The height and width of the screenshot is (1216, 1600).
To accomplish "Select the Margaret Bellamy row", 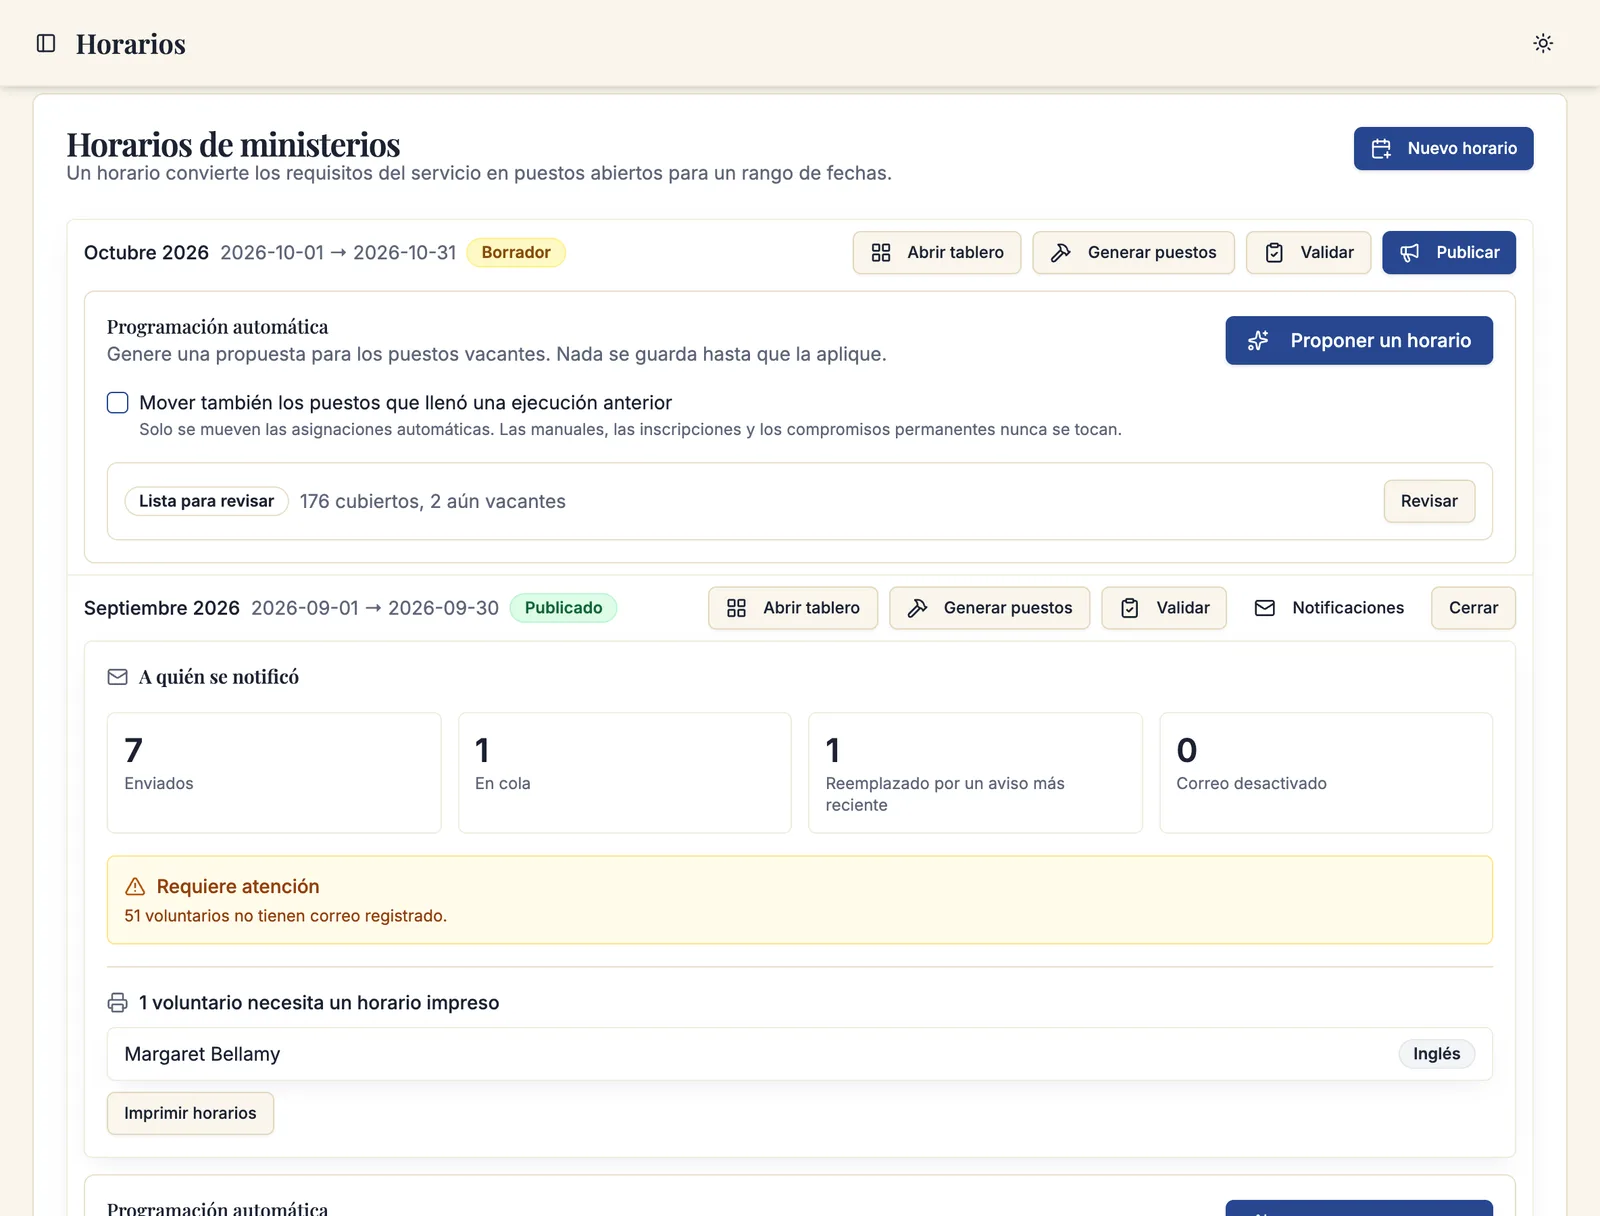I will click(800, 1054).
